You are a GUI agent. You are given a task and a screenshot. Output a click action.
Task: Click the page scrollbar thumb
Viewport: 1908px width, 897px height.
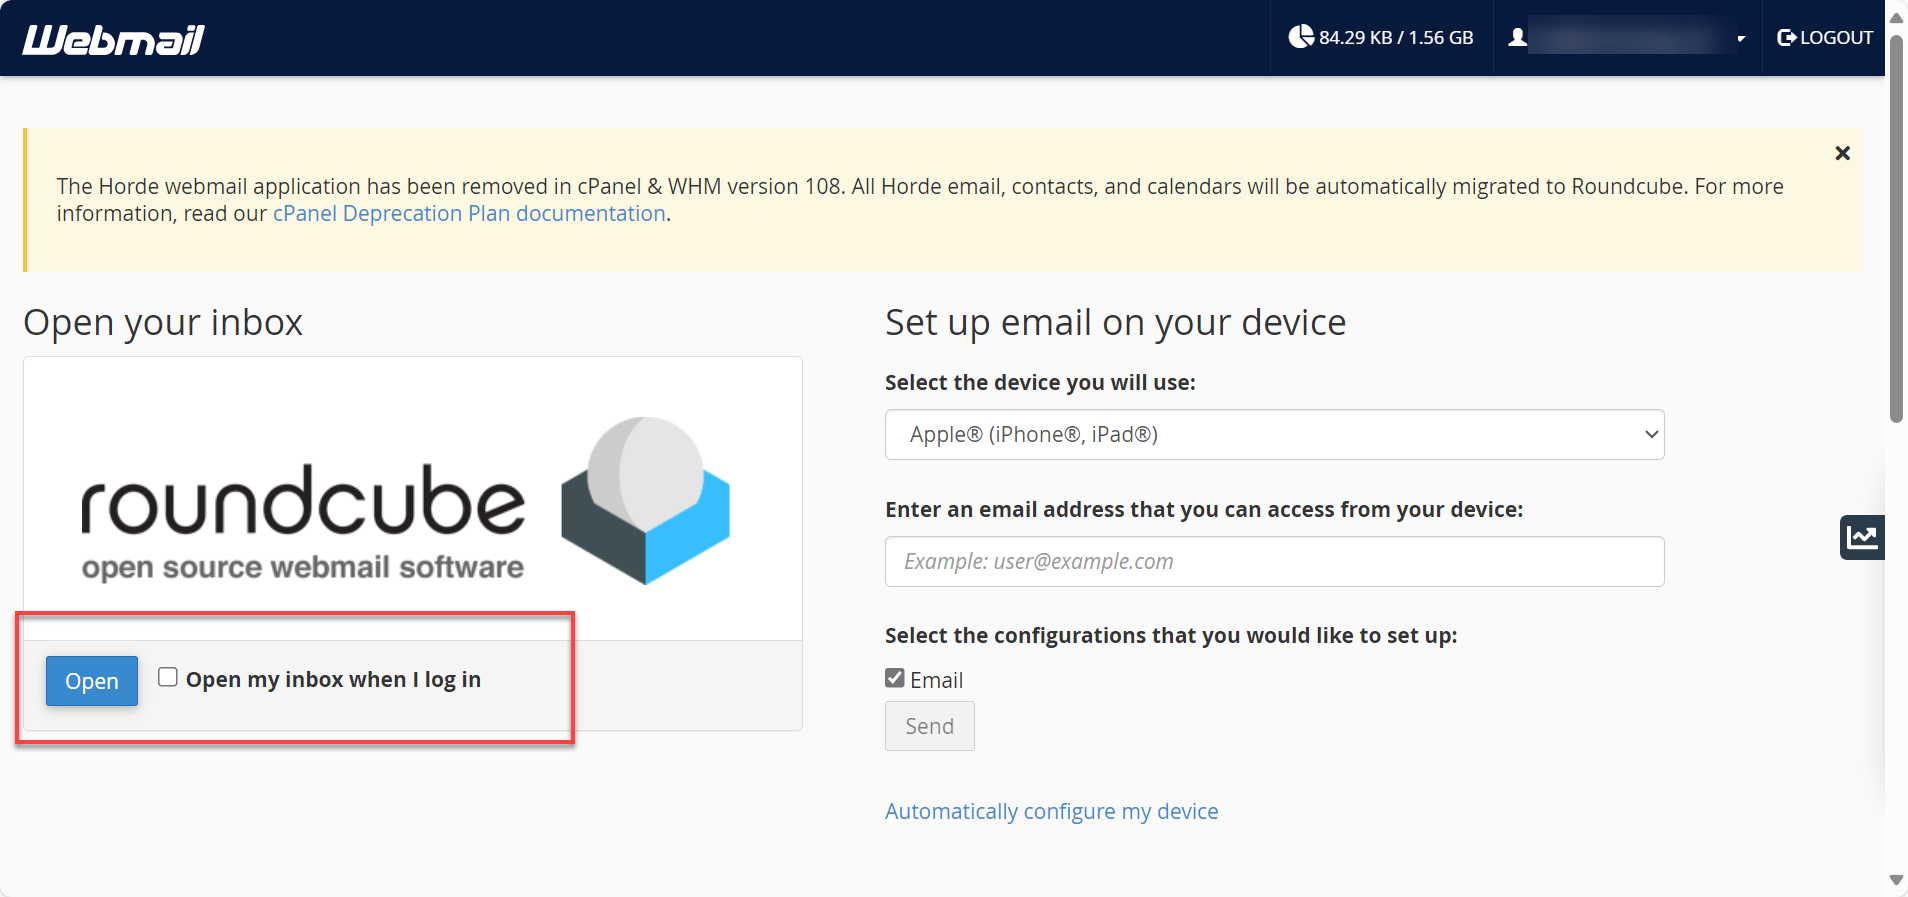tap(1896, 230)
